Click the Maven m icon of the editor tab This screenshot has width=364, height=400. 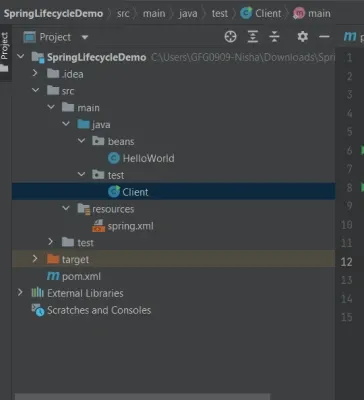(350, 37)
